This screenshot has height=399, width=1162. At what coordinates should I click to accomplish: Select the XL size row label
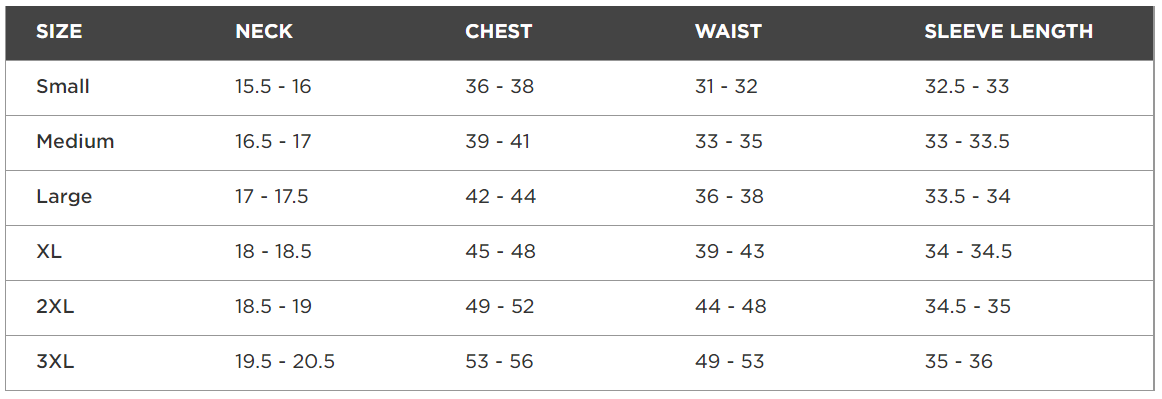click(x=49, y=252)
